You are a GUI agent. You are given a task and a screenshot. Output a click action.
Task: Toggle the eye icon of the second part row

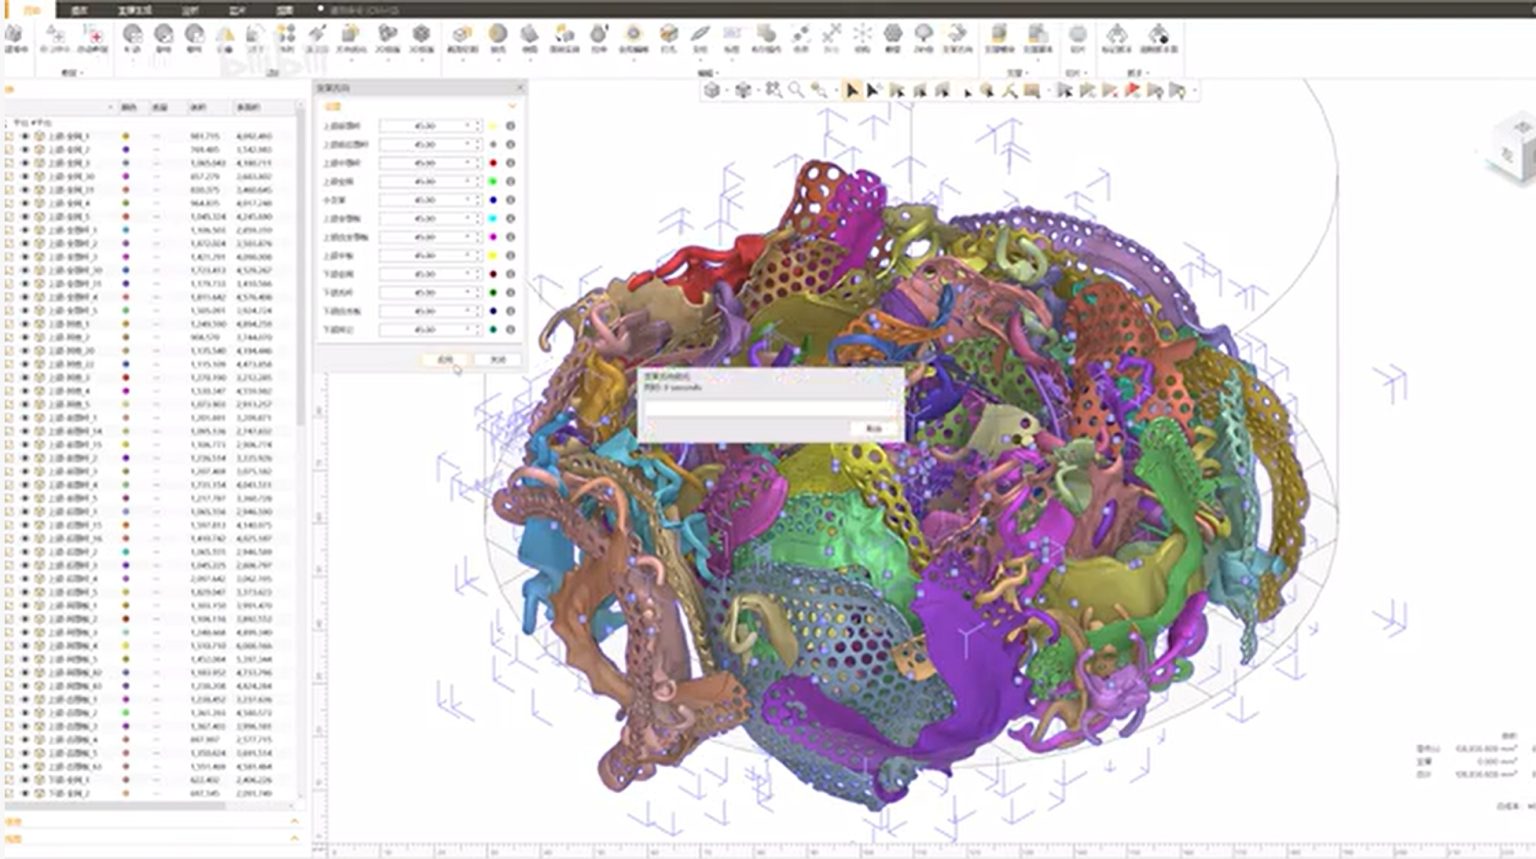[24, 149]
